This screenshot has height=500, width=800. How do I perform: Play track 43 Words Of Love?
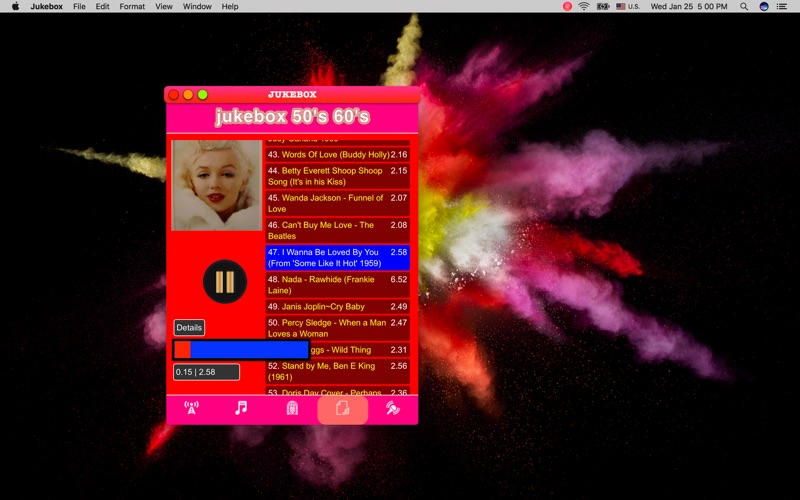point(337,155)
